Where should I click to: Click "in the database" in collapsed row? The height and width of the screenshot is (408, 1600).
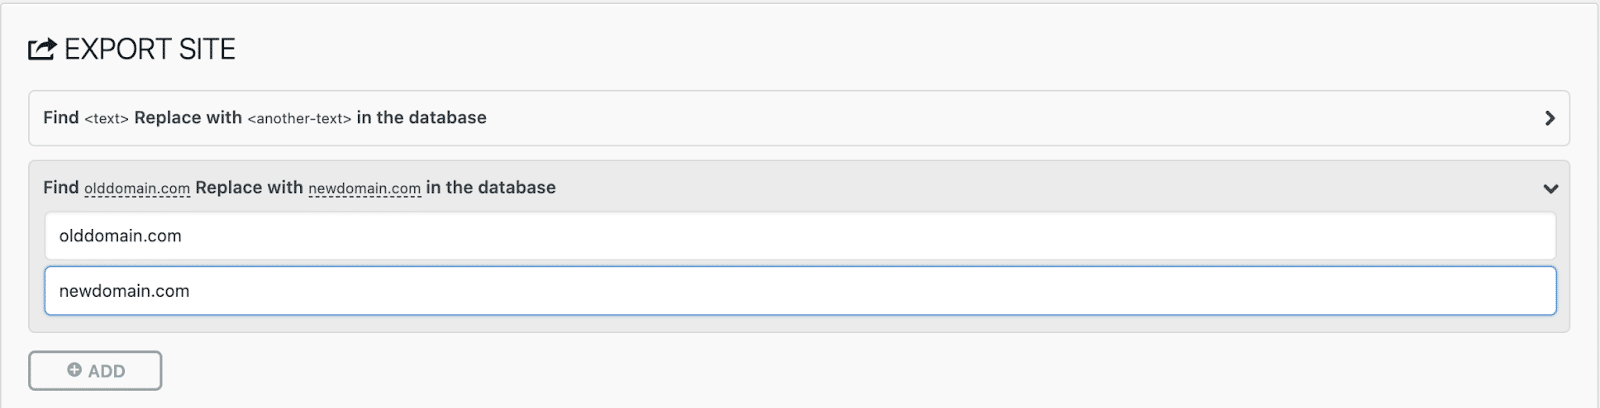[421, 117]
